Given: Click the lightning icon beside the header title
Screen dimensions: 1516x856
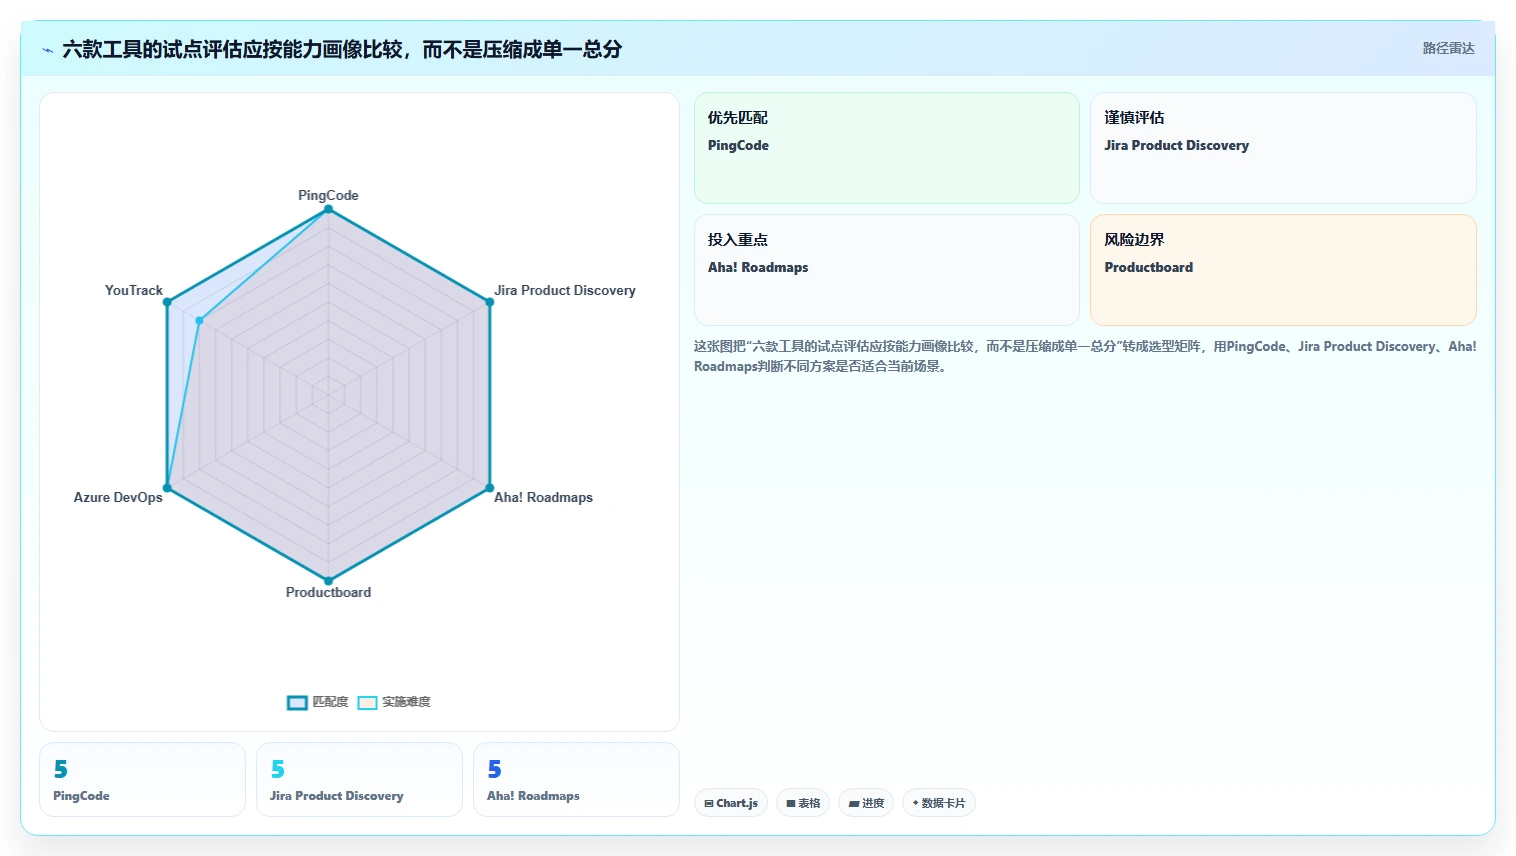Looking at the screenshot, I should (47, 50).
